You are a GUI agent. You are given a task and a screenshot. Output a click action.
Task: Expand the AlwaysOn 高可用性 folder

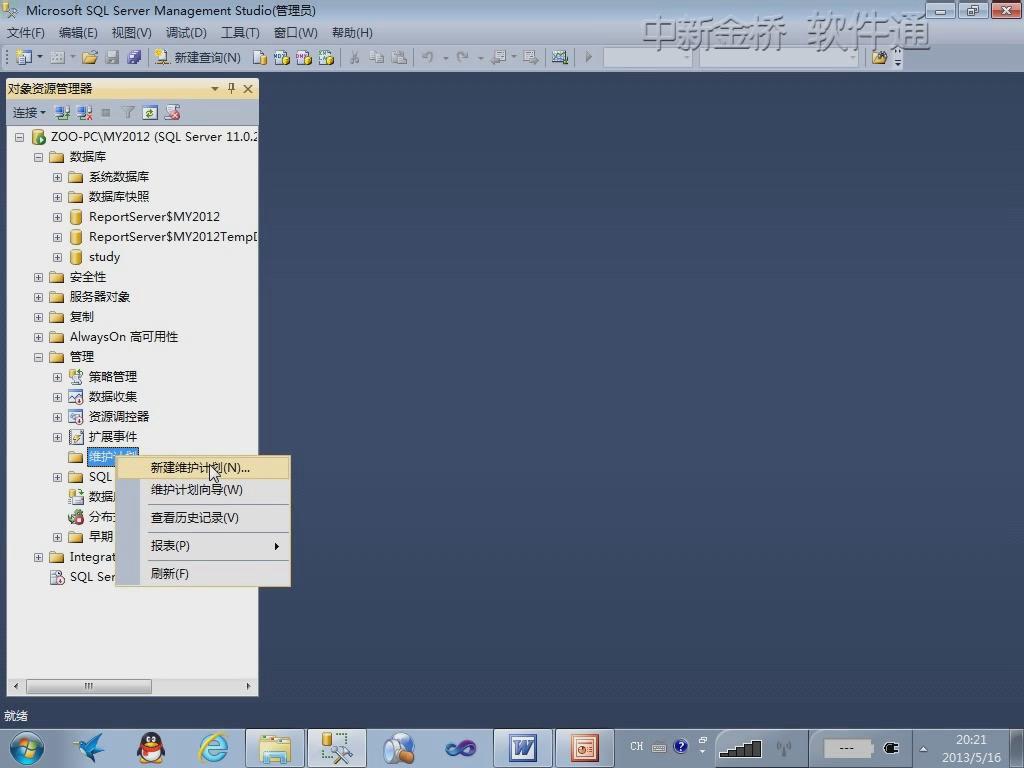[x=39, y=338]
